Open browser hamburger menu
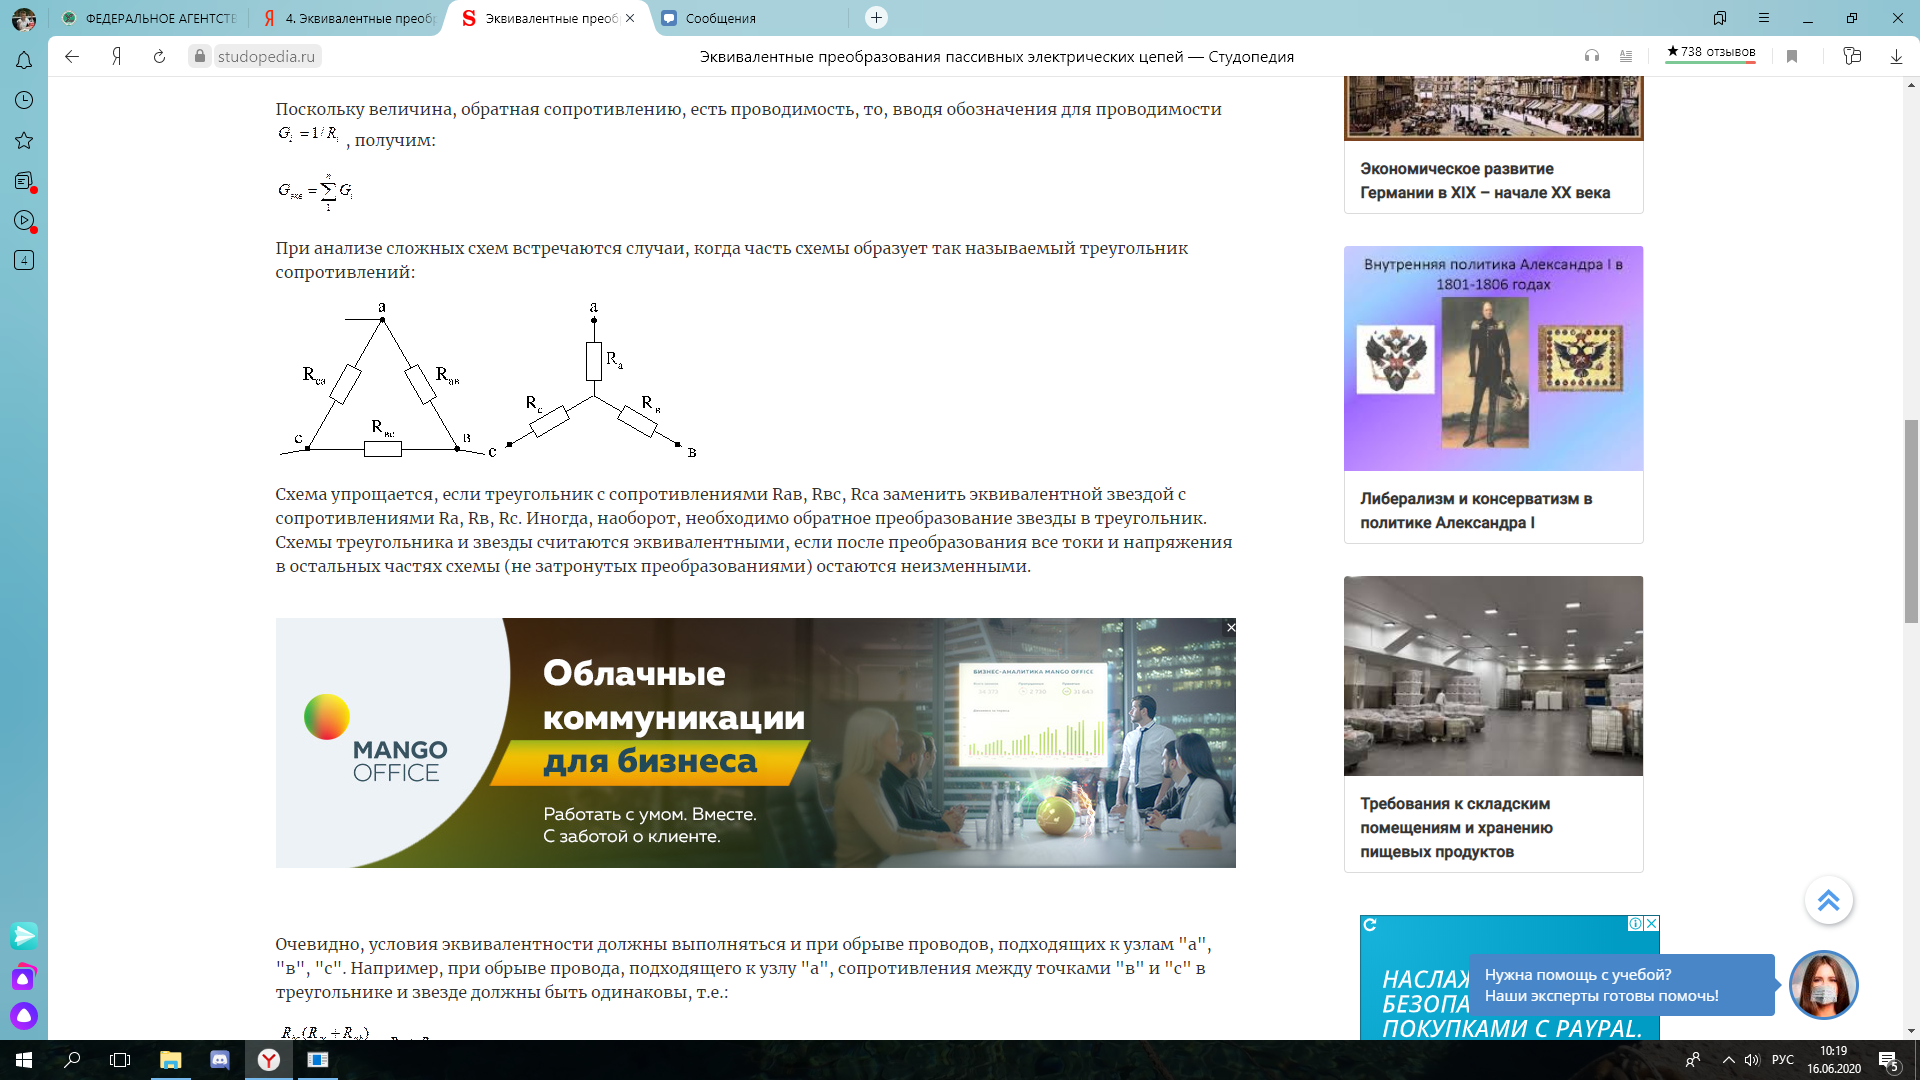This screenshot has height=1080, width=1920. (1764, 18)
